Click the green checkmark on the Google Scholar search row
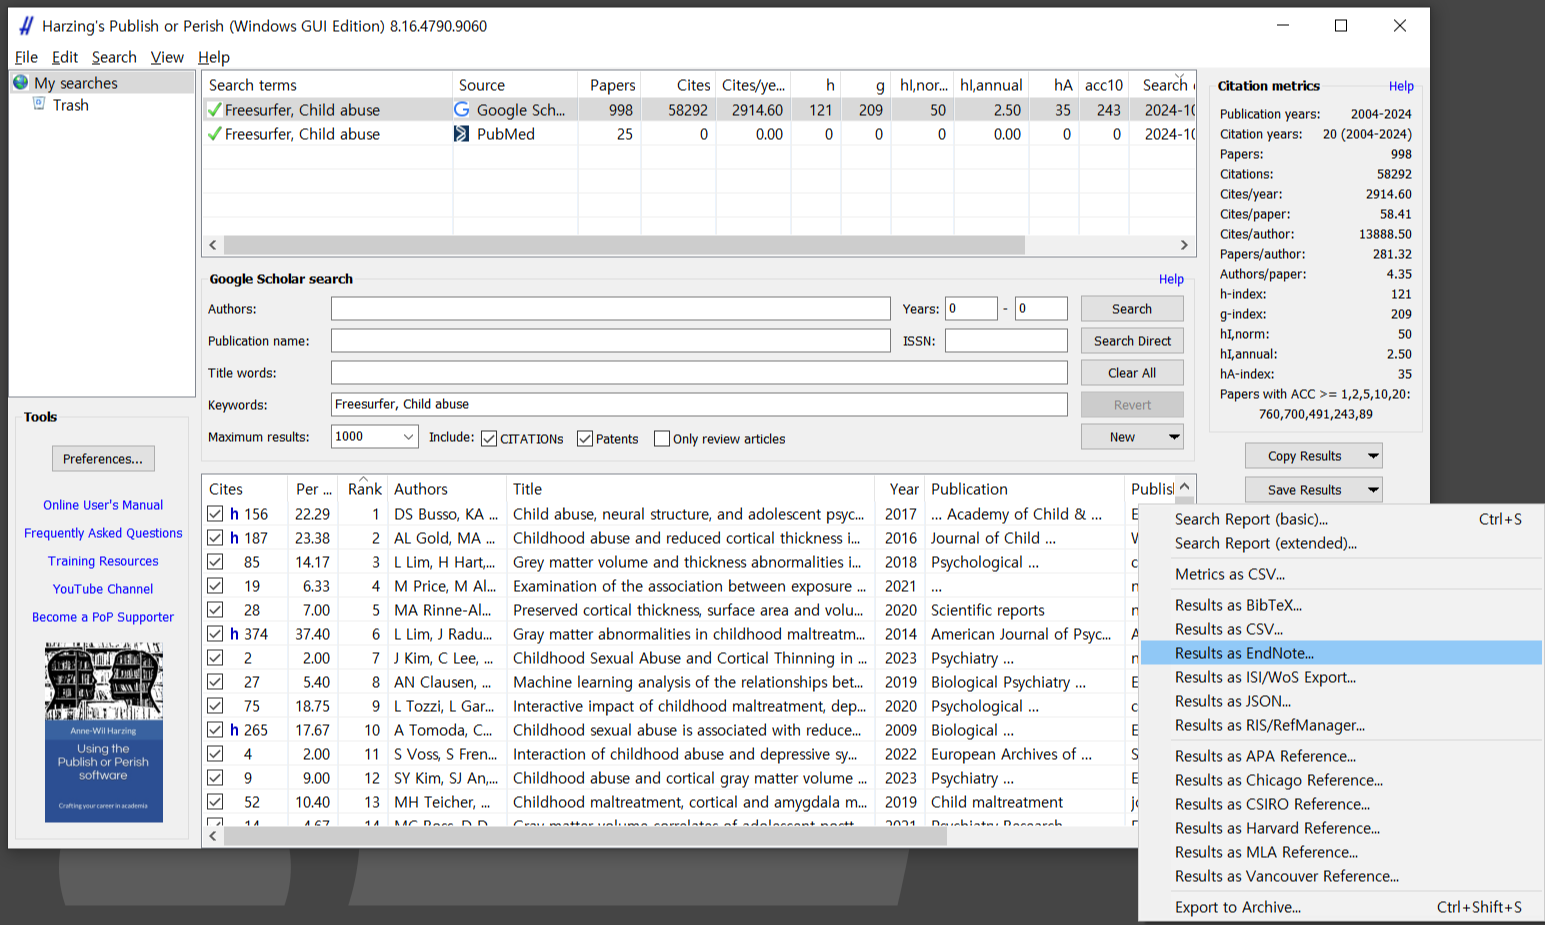The image size is (1545, 925). [x=214, y=110]
